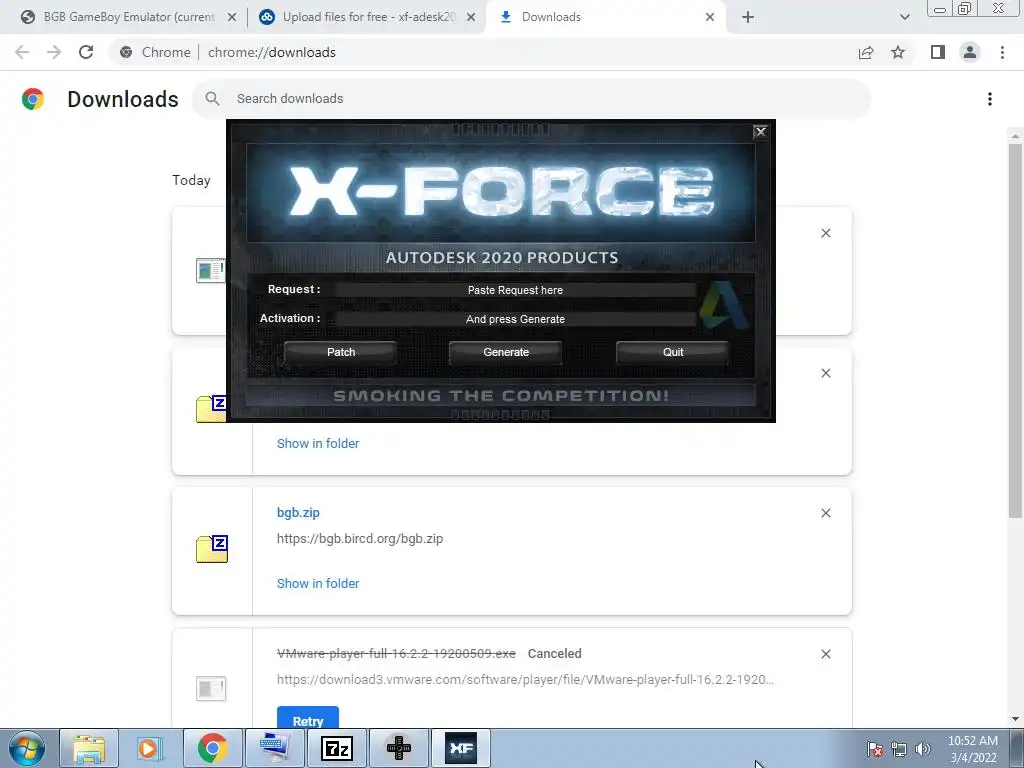Close the X-Force keygen window
This screenshot has width=1024, height=768.
click(x=760, y=132)
